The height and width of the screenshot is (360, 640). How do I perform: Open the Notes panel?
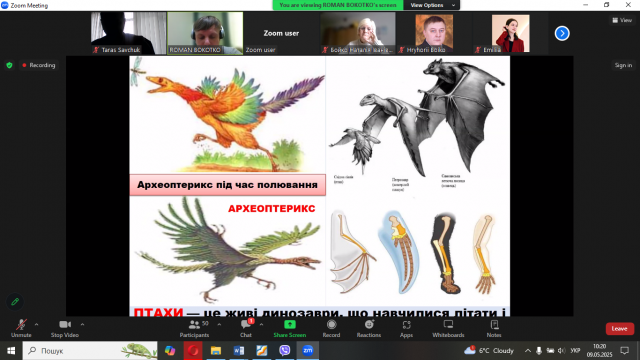click(494, 329)
